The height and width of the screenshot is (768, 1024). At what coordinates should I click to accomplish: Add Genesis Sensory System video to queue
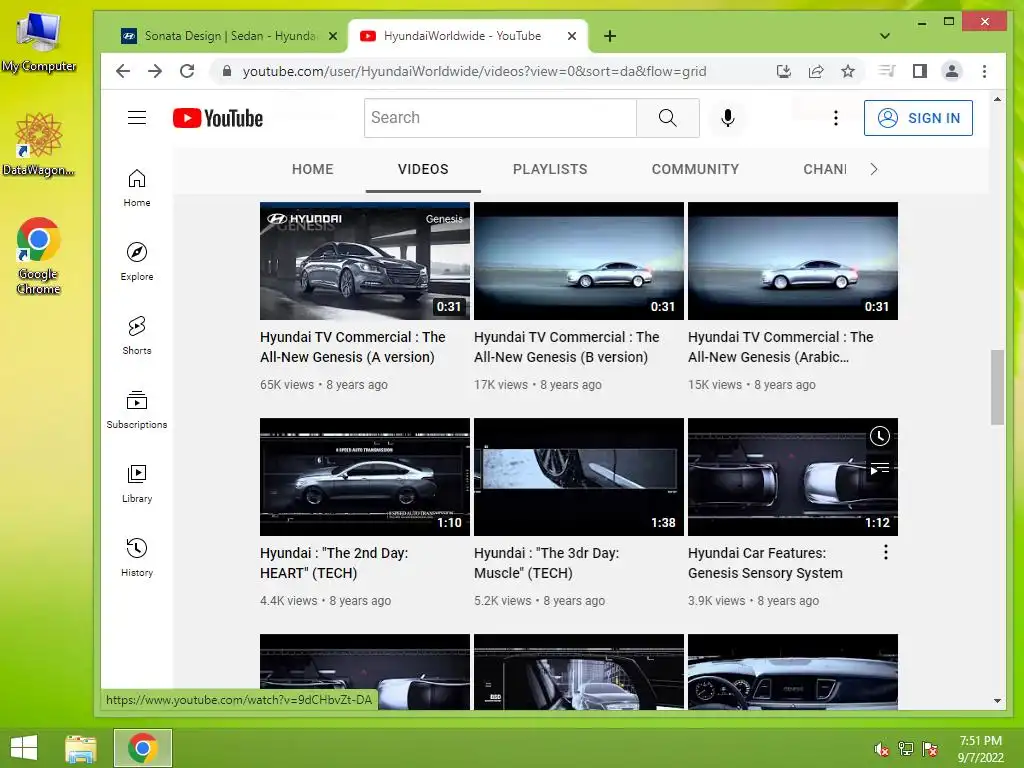[880, 468]
